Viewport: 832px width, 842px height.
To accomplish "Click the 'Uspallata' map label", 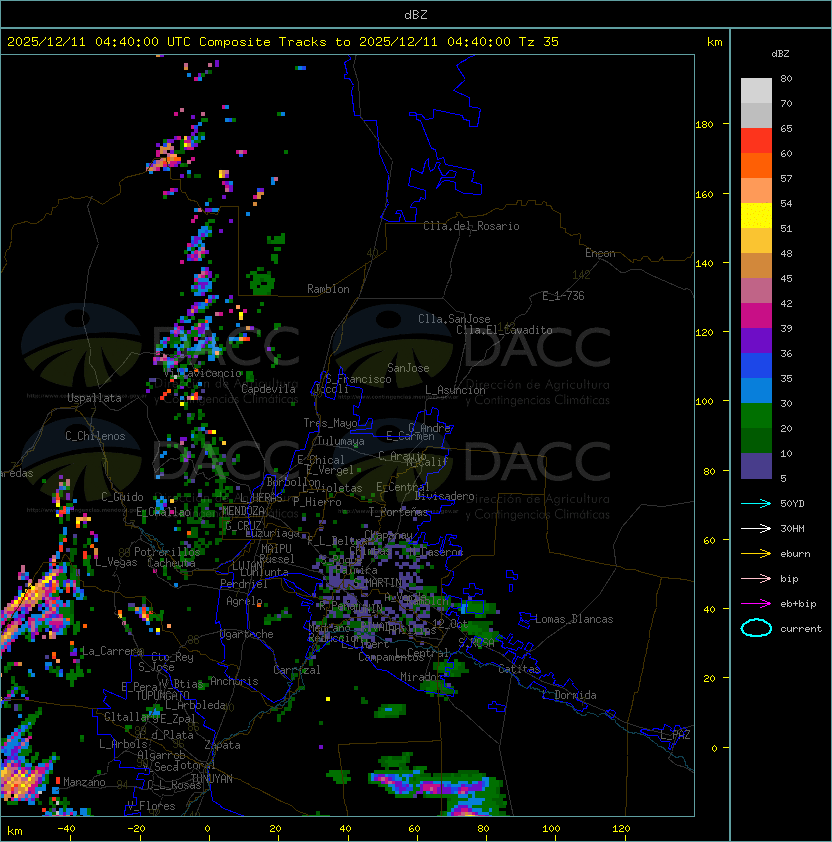I will (x=94, y=398).
